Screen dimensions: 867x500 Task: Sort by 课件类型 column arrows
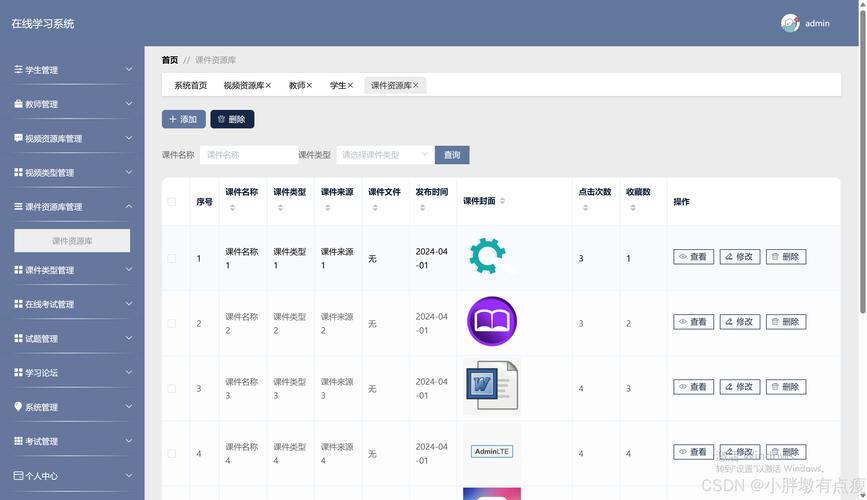point(280,207)
